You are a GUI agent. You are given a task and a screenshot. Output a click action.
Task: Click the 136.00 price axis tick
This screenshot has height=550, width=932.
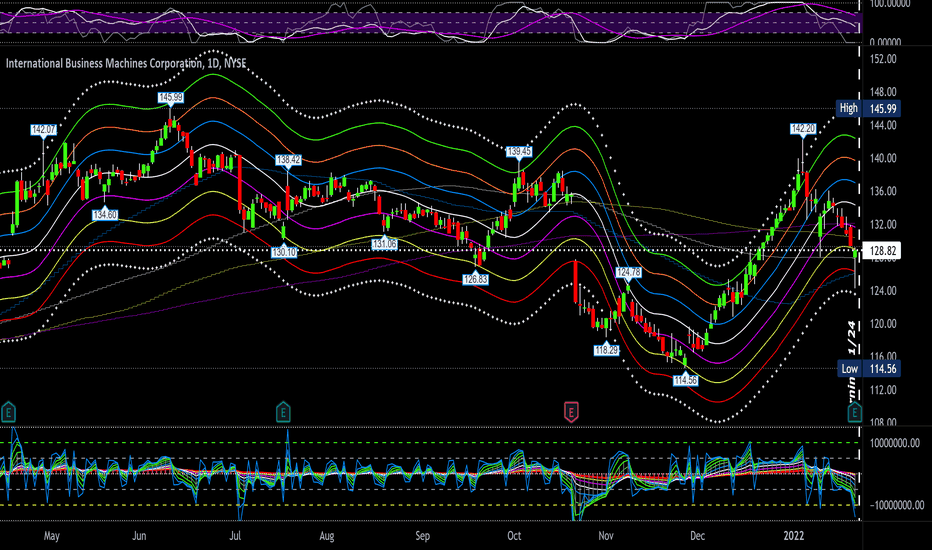pyautogui.click(x=883, y=191)
